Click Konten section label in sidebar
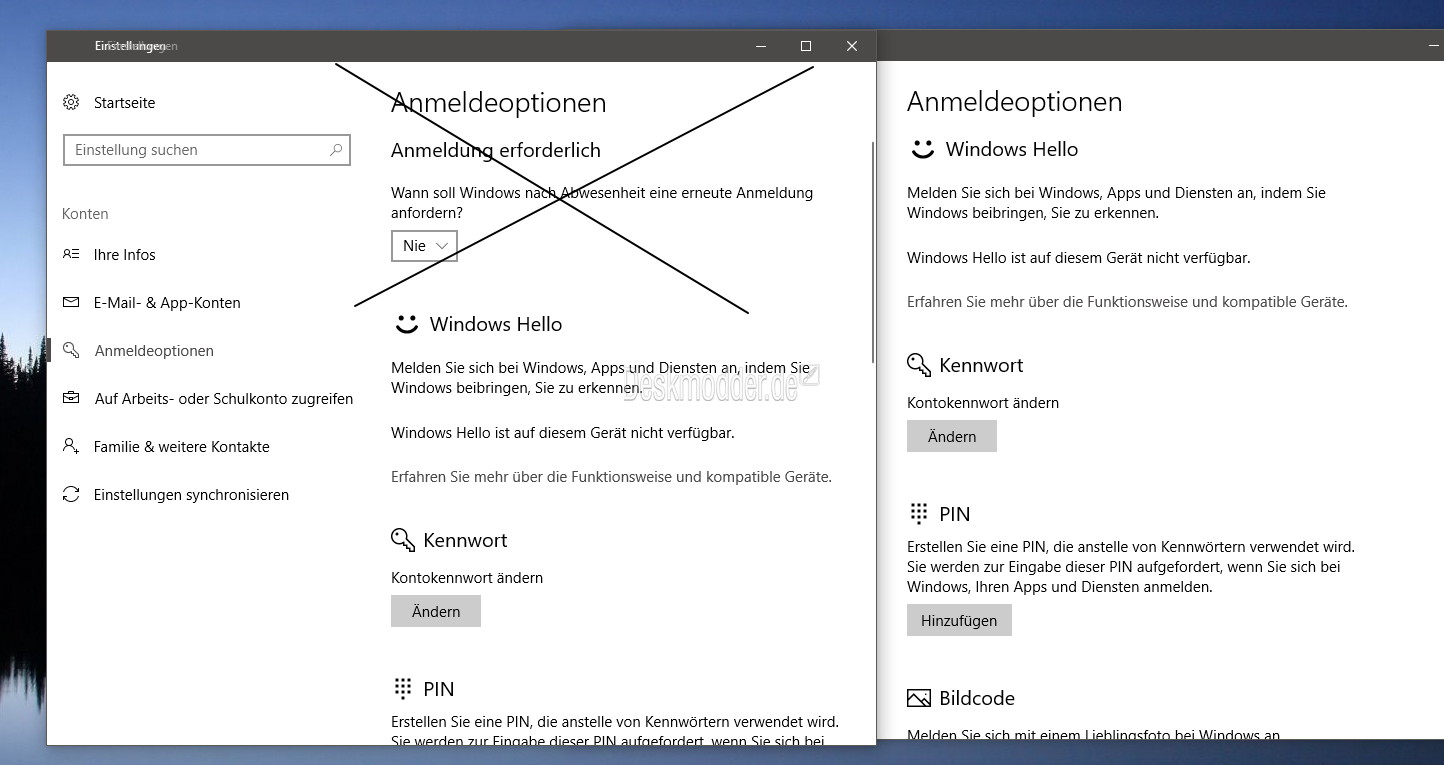Image resolution: width=1444 pixels, height=765 pixels. click(85, 213)
